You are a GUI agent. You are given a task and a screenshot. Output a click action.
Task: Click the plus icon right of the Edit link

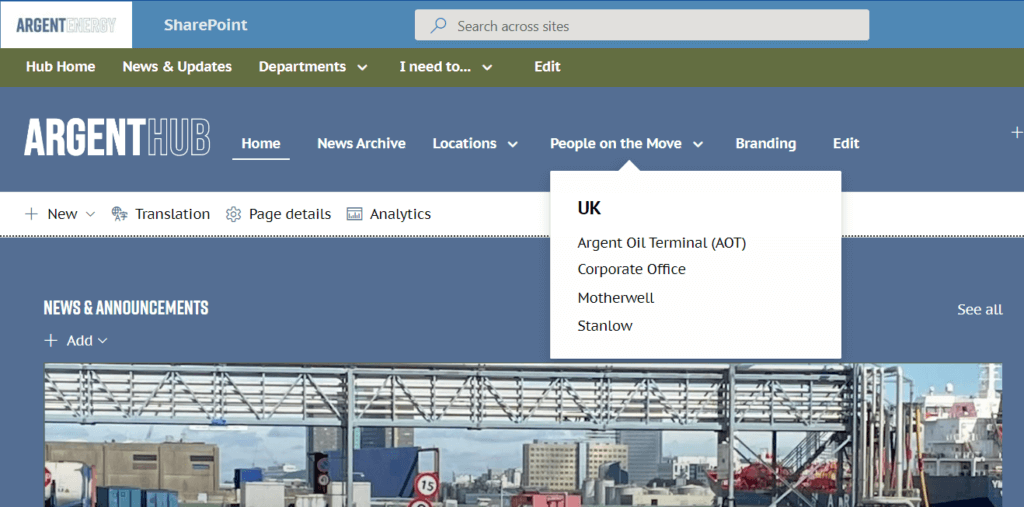point(1016,133)
